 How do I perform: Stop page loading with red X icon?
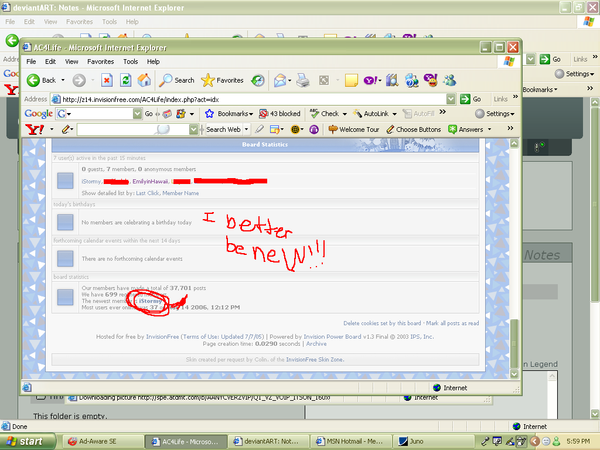(107, 80)
